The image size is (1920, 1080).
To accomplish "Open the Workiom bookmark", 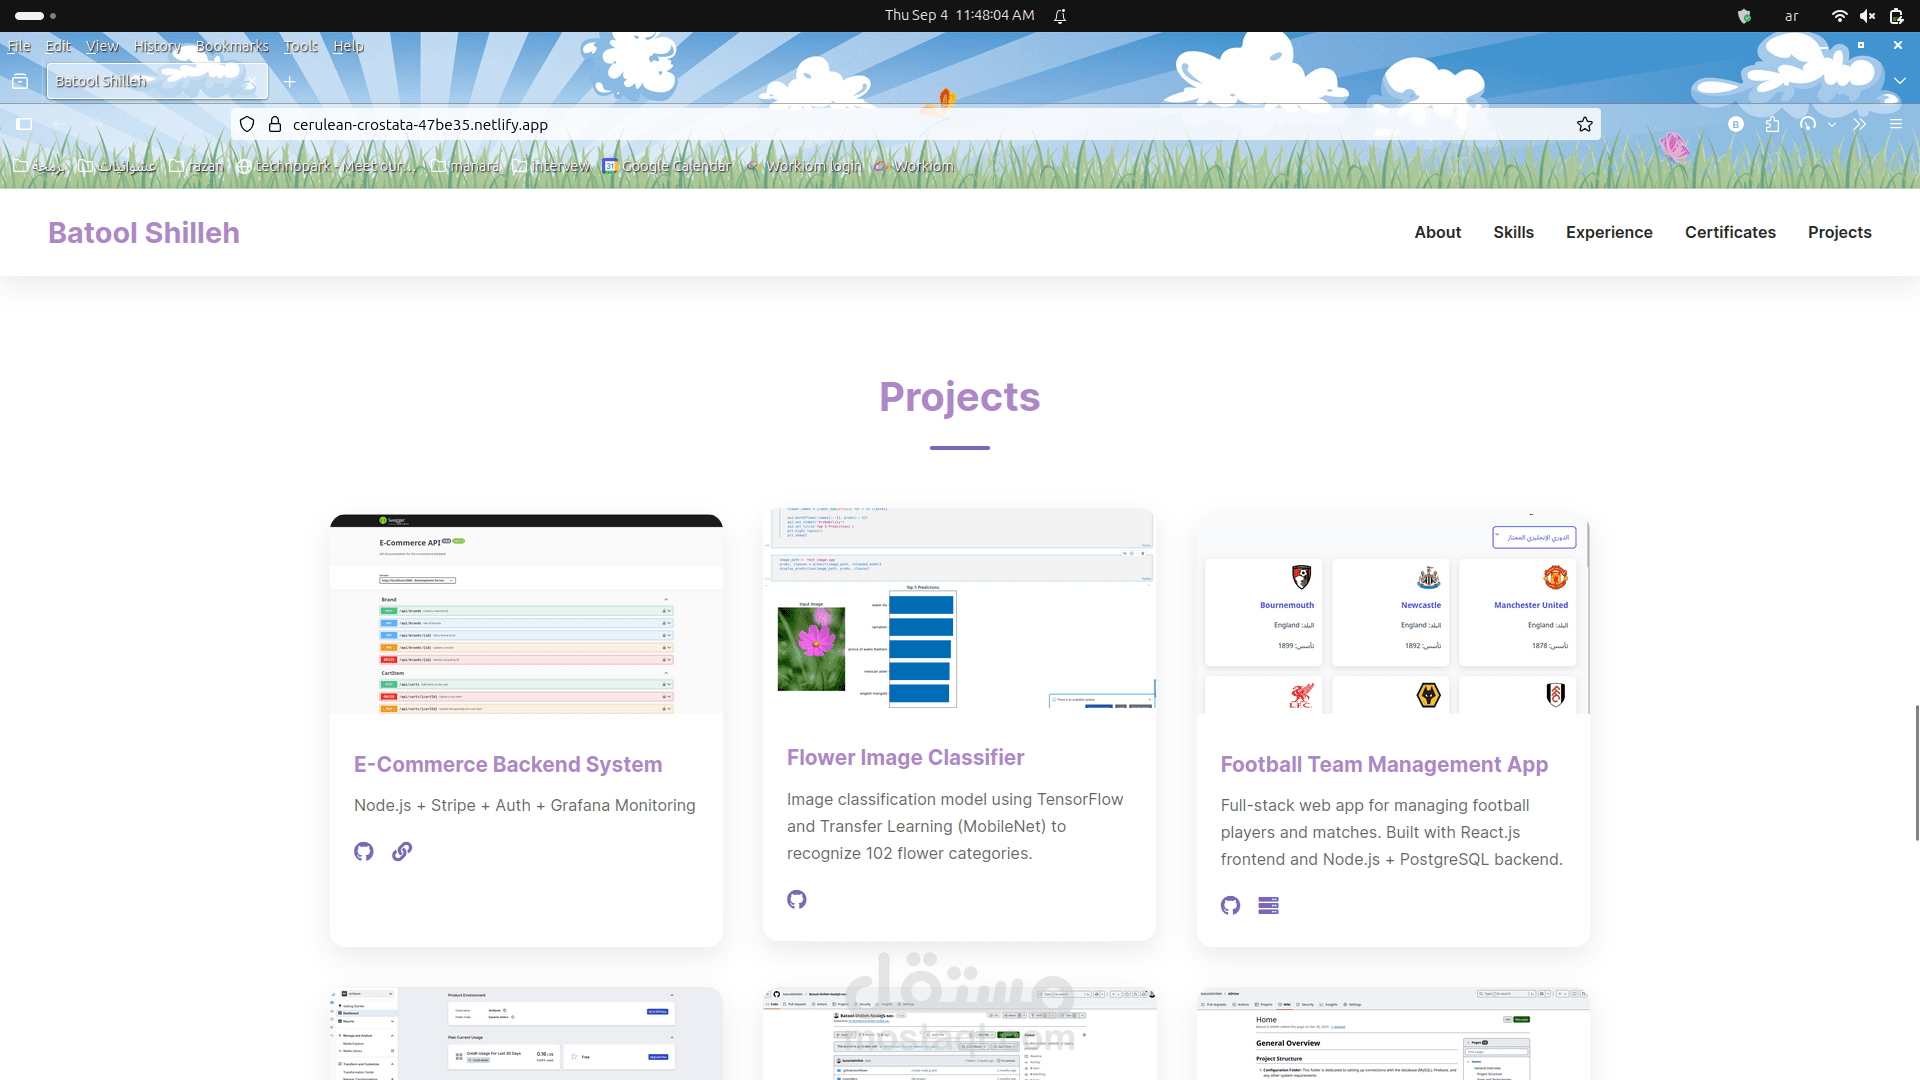I will pos(914,166).
